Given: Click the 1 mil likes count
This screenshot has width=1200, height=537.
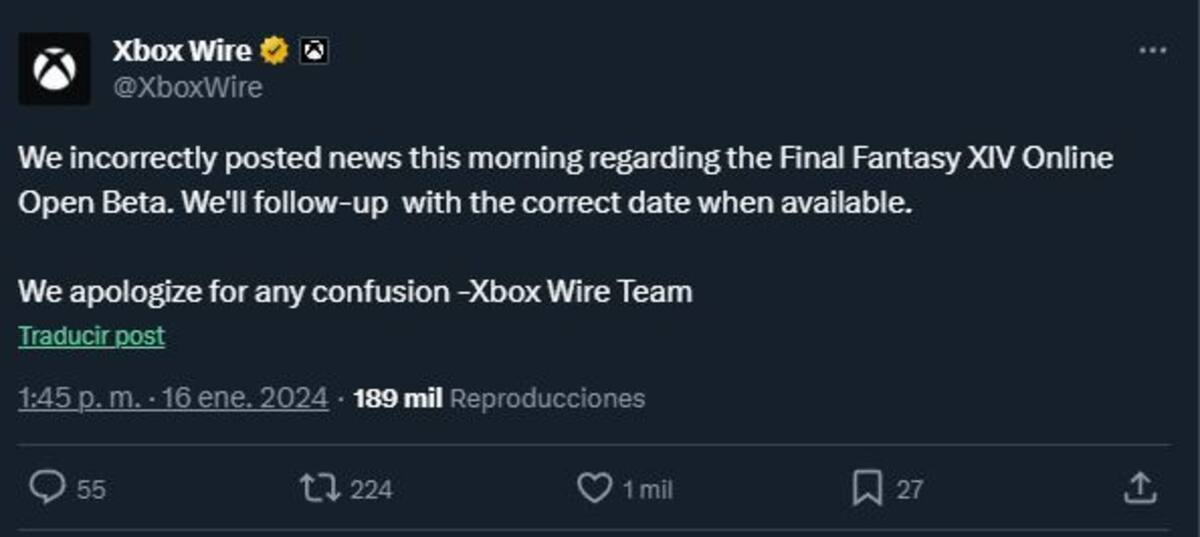Looking at the screenshot, I should pos(648,489).
